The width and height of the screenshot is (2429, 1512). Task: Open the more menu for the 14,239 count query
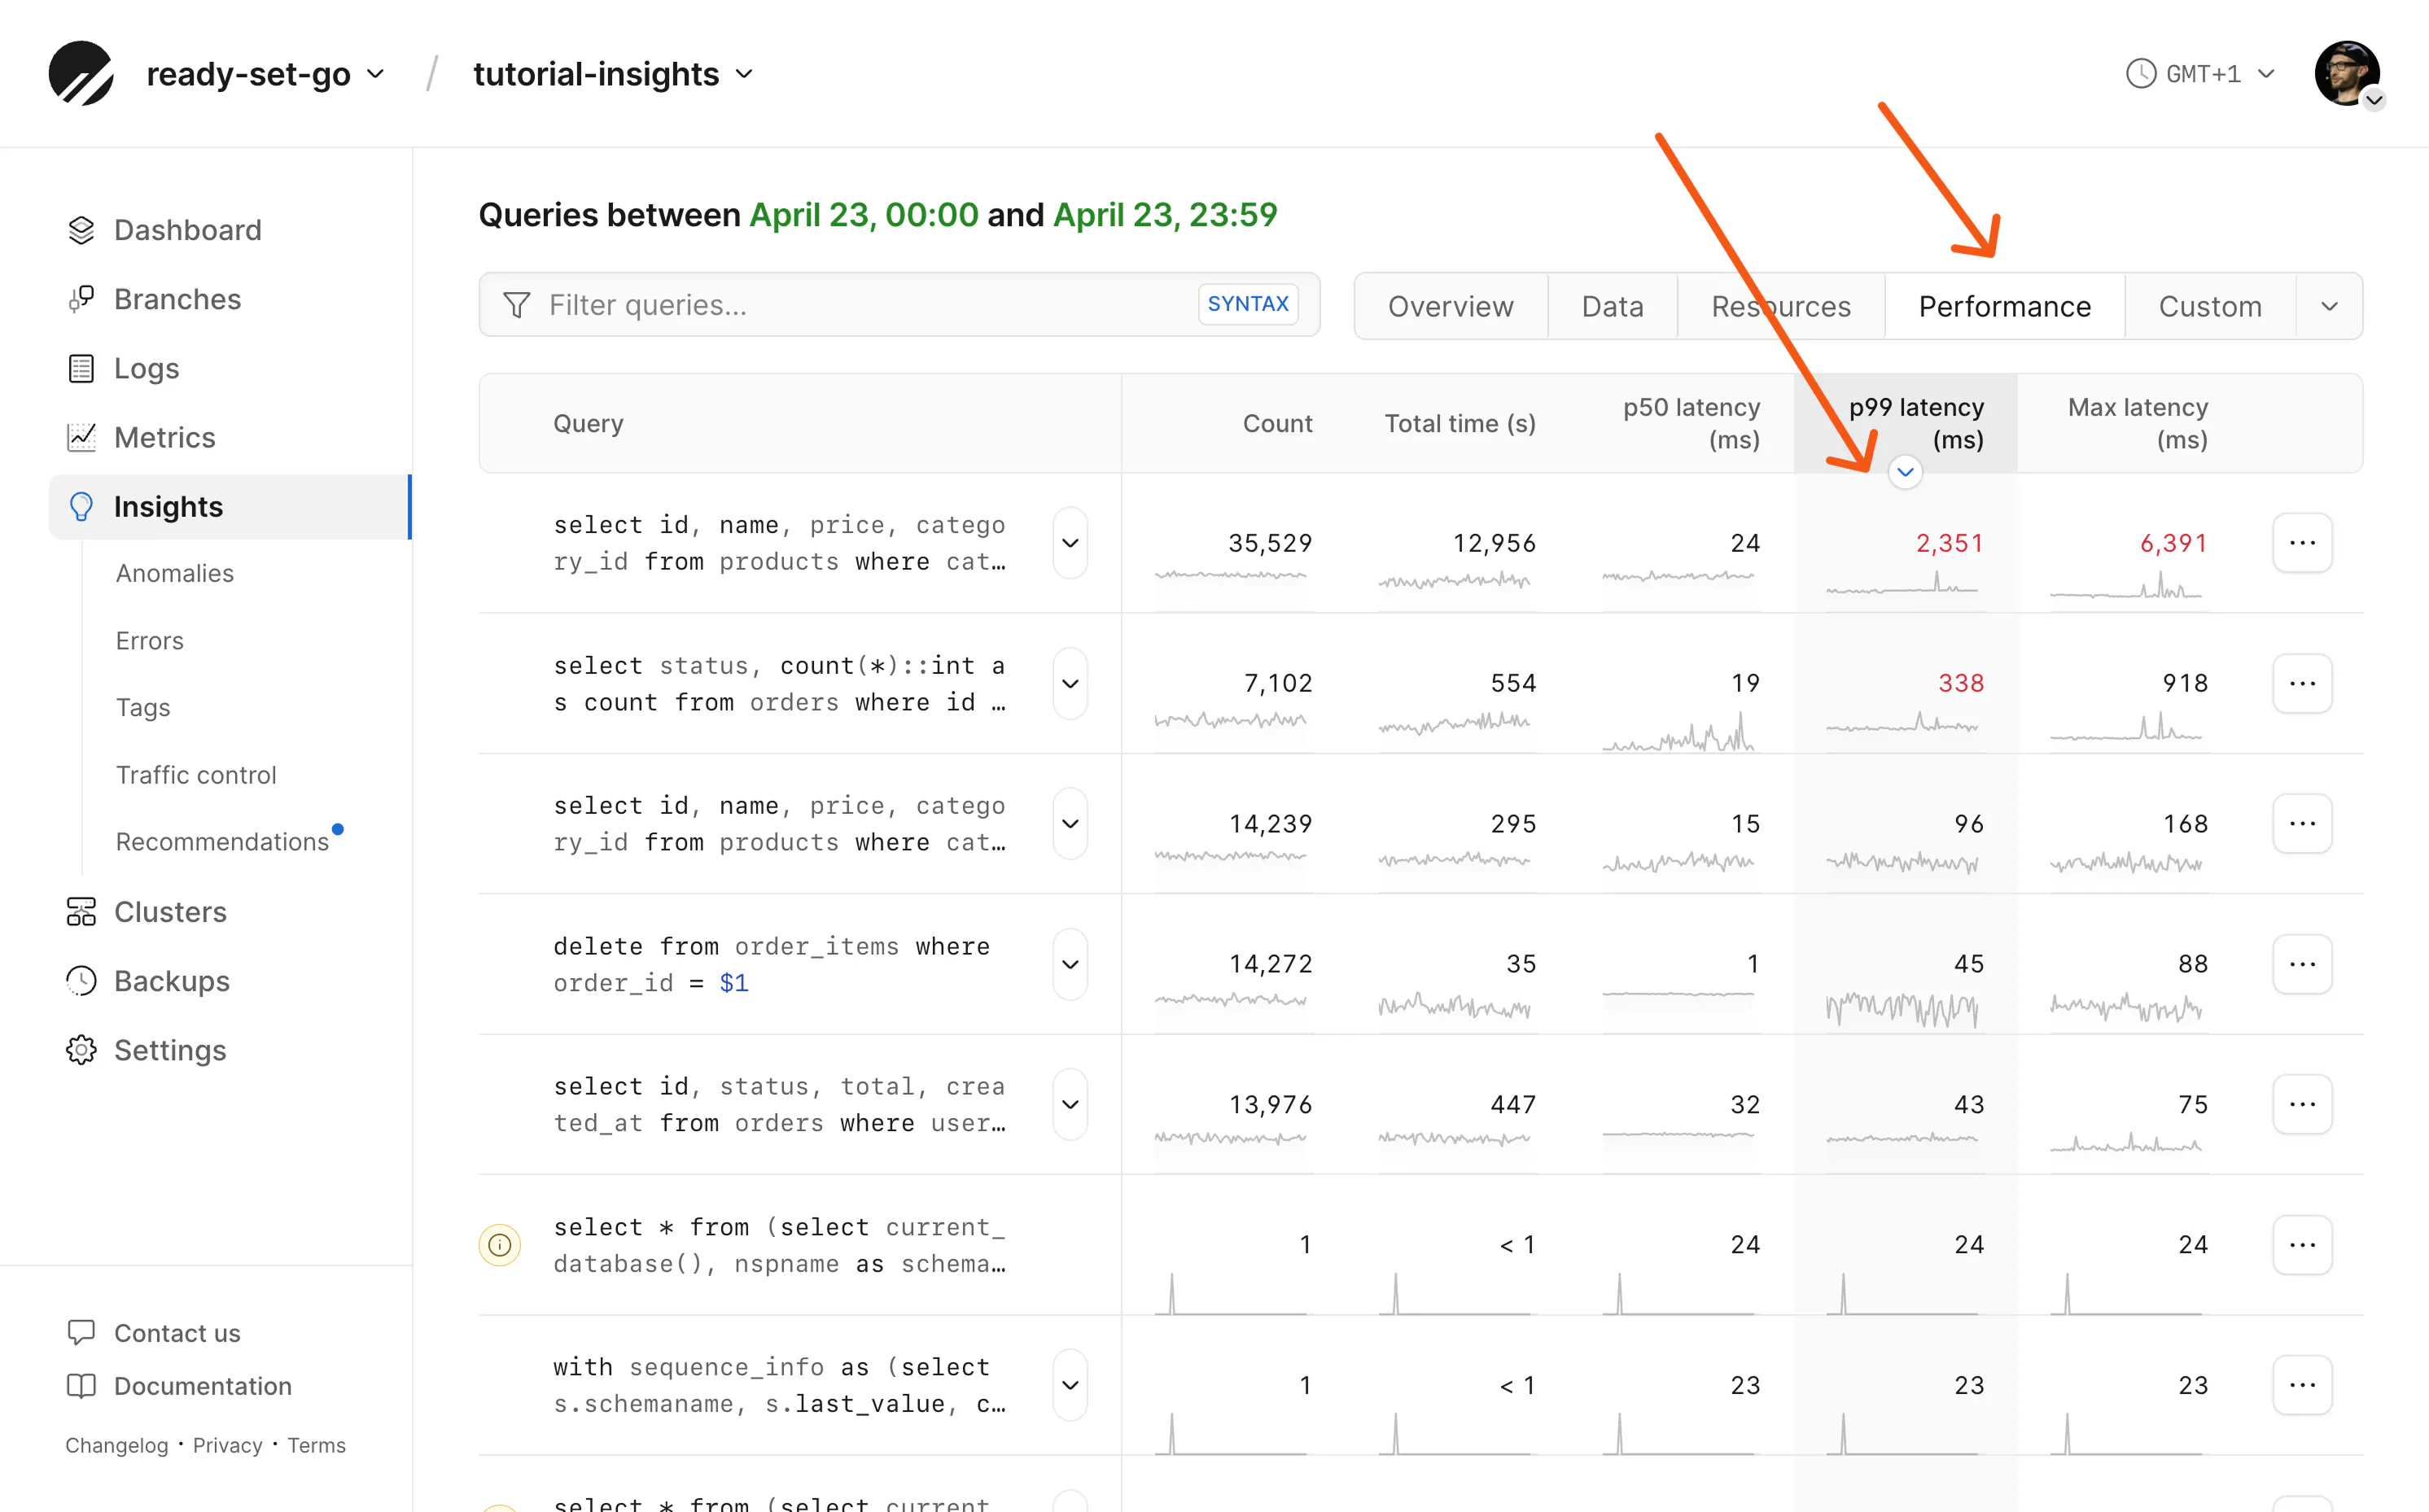pos(2302,824)
